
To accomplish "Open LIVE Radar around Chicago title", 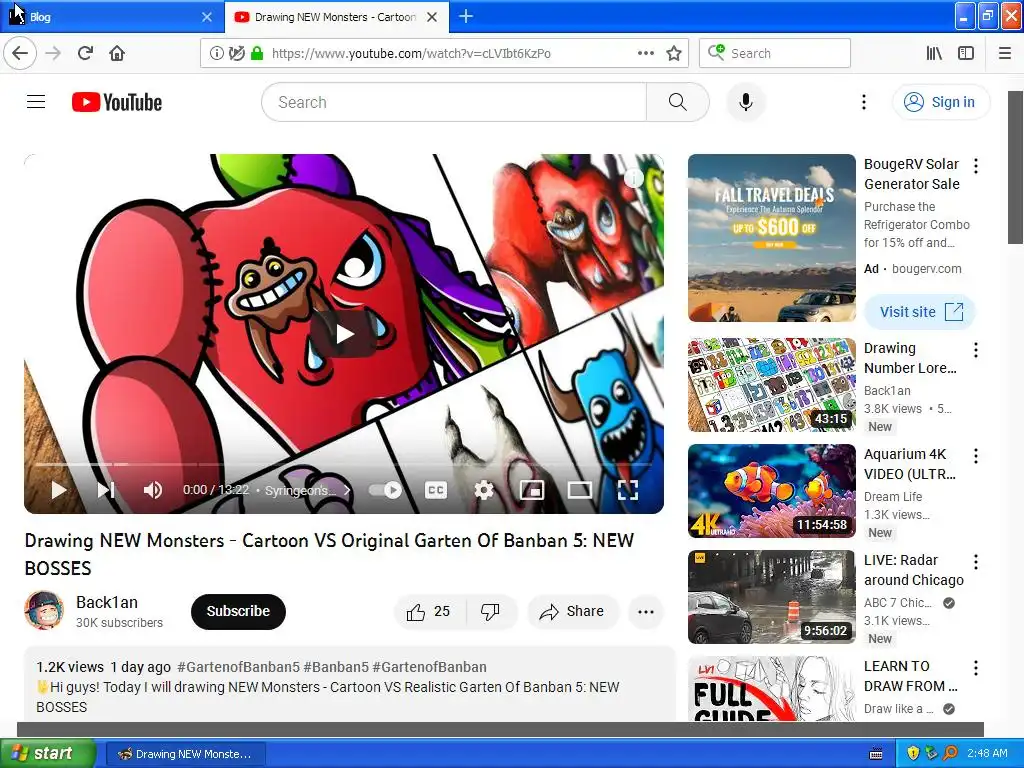I will click(x=914, y=570).
